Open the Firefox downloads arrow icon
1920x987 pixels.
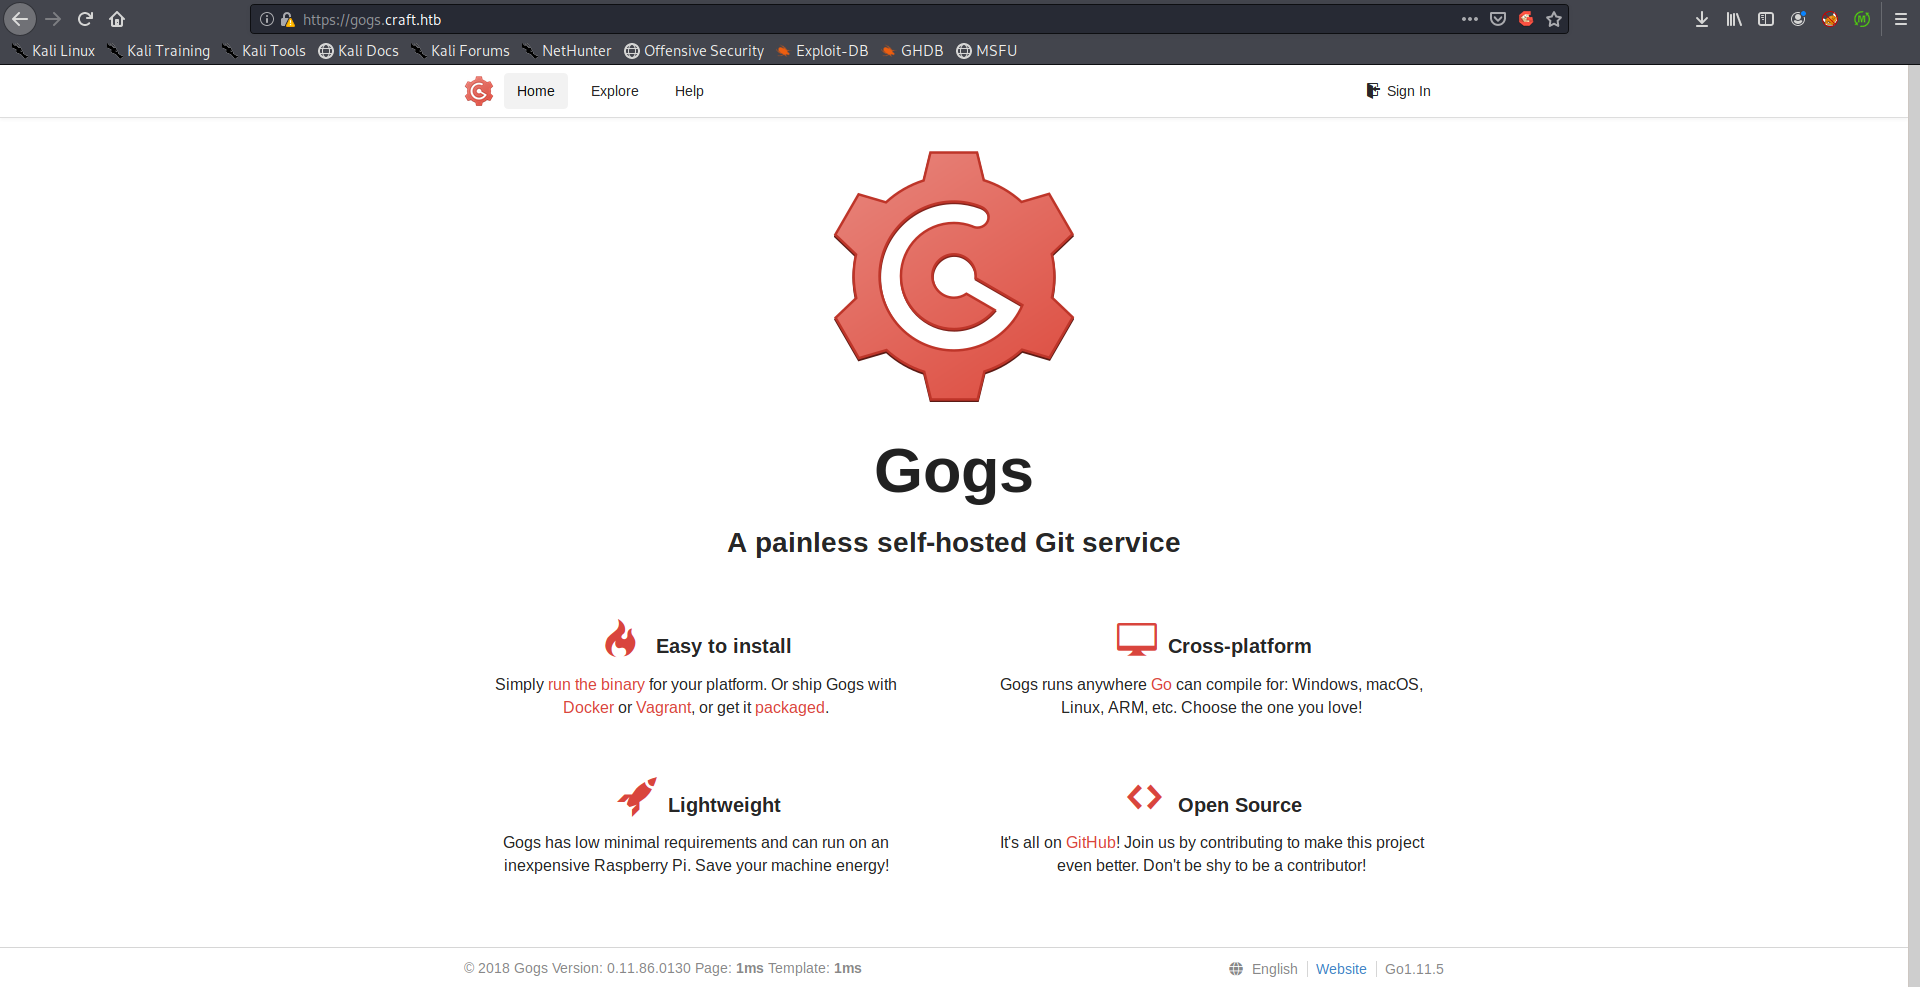[1702, 19]
